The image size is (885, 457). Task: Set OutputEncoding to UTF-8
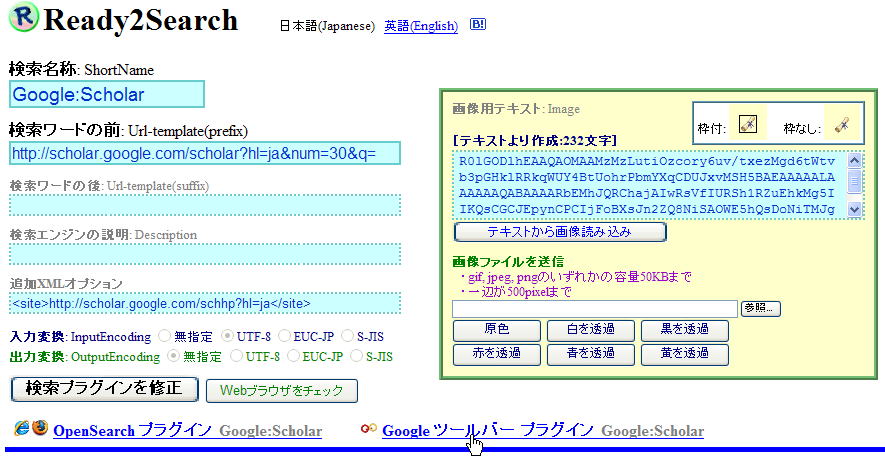pyautogui.click(x=236, y=356)
